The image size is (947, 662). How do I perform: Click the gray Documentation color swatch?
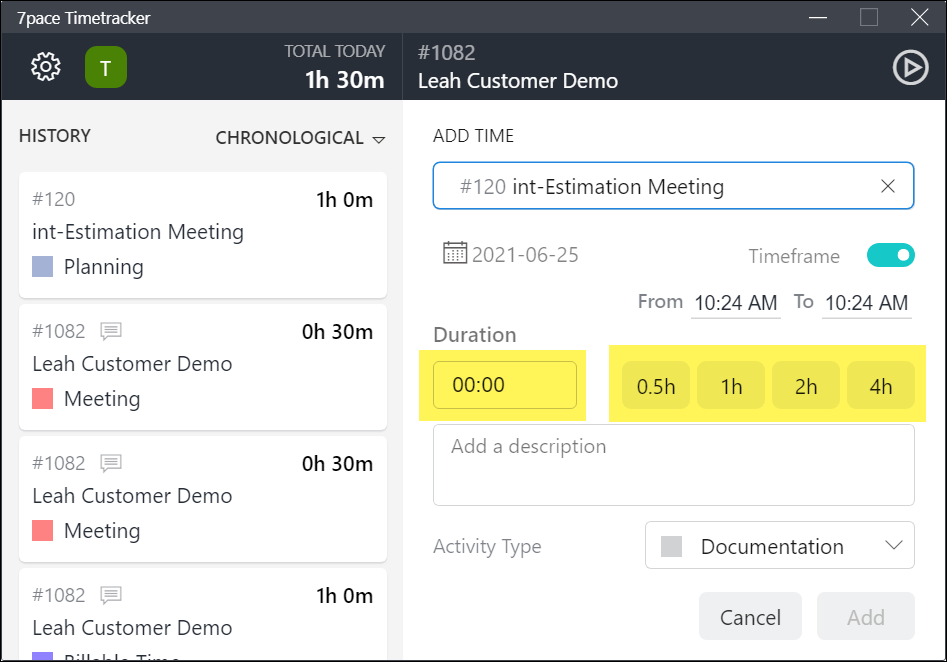click(x=671, y=546)
